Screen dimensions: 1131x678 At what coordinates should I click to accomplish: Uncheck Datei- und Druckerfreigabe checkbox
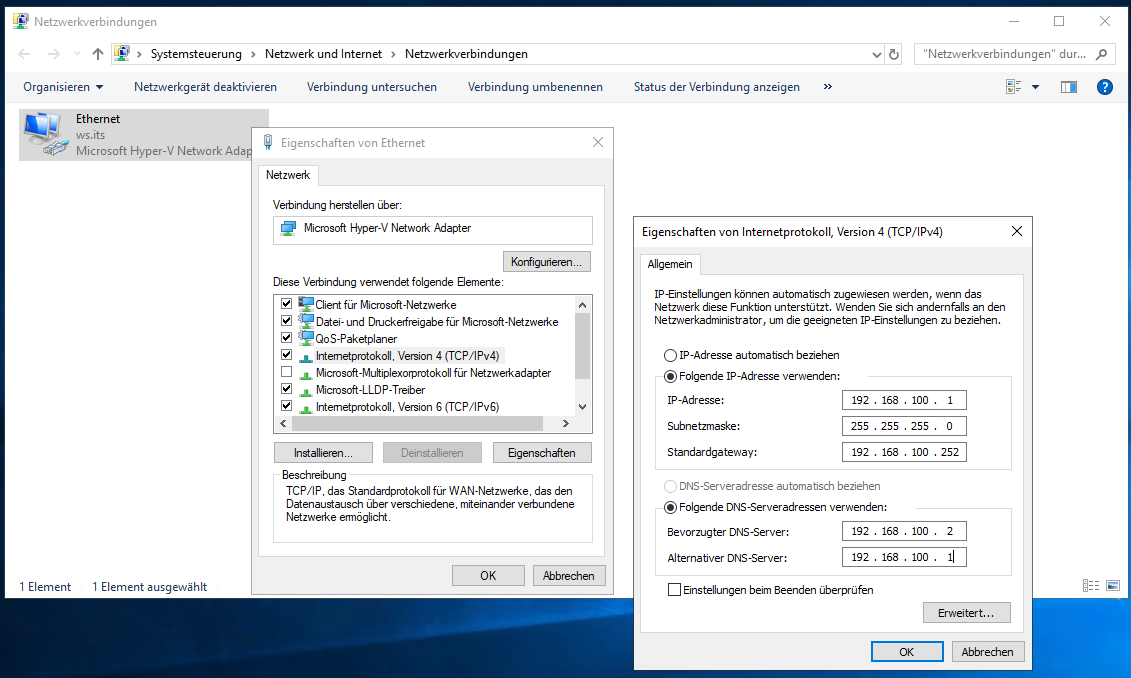pyautogui.click(x=286, y=320)
